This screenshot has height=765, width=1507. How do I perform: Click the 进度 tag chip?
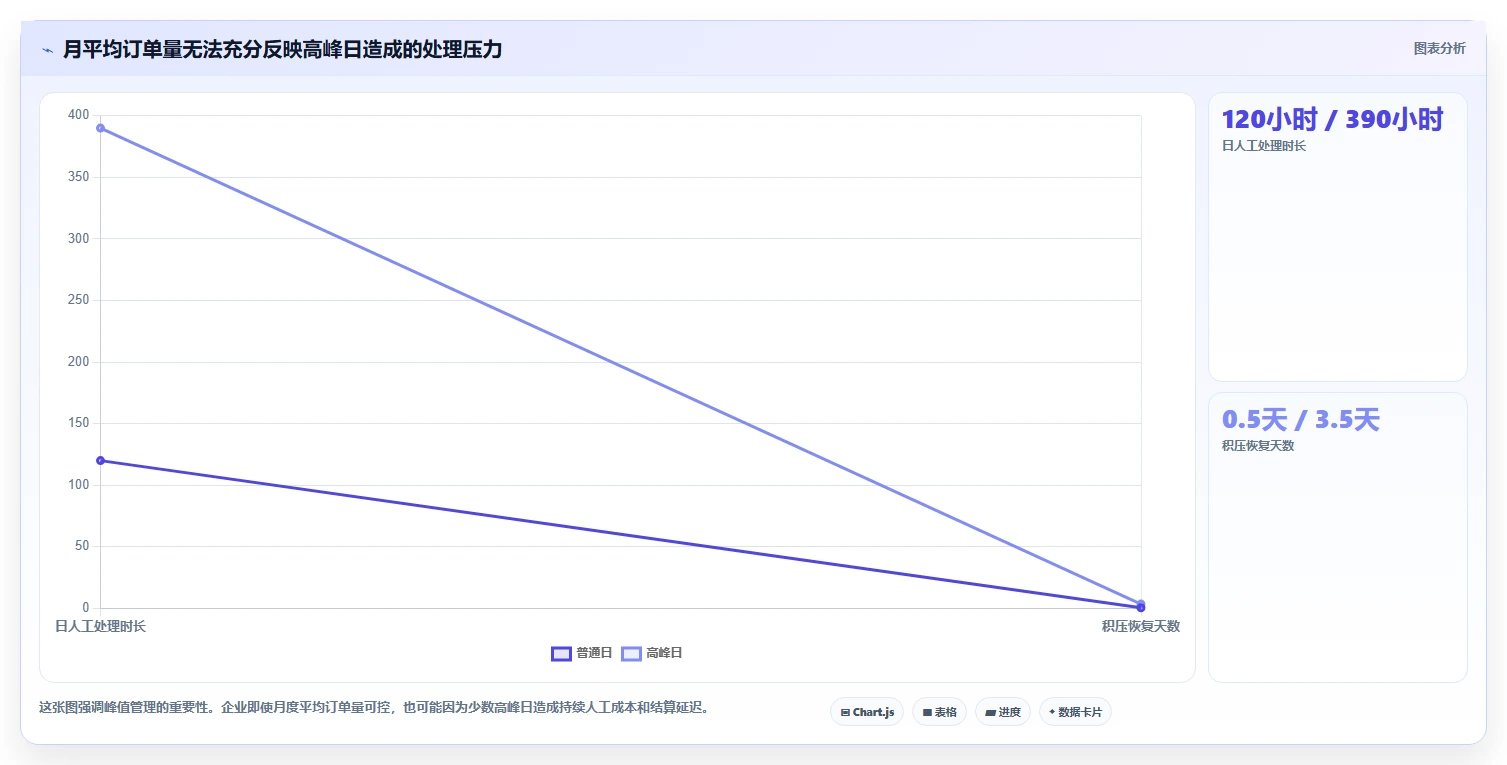[x=1003, y=712]
